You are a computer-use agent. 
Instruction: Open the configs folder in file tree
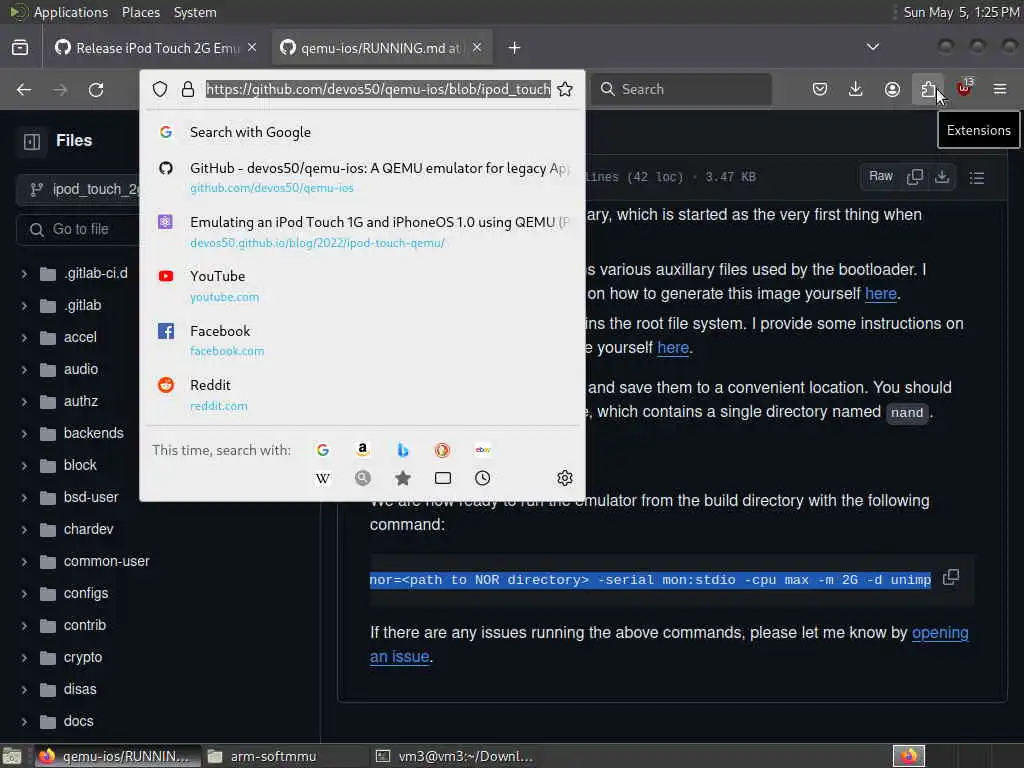86,594
